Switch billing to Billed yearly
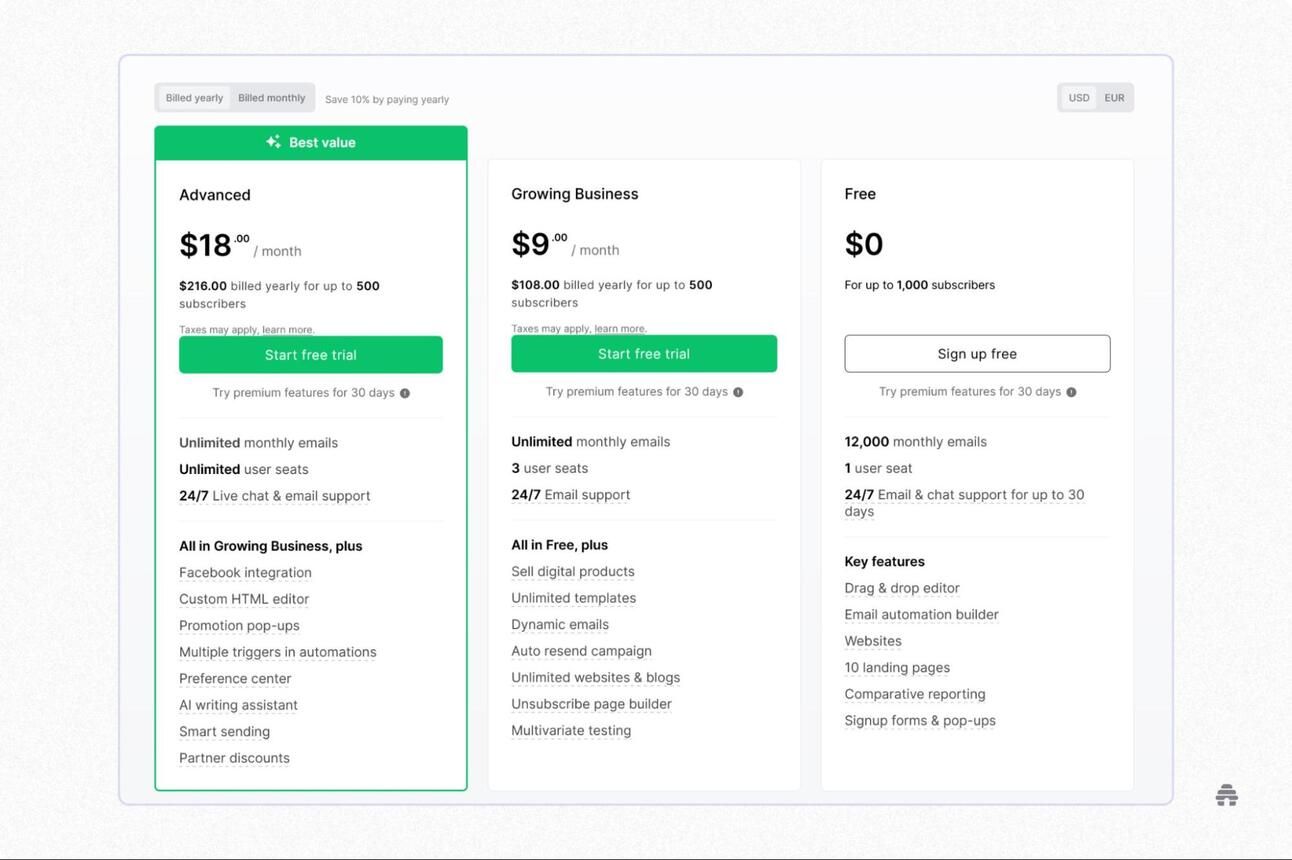1292x860 pixels. (x=195, y=98)
